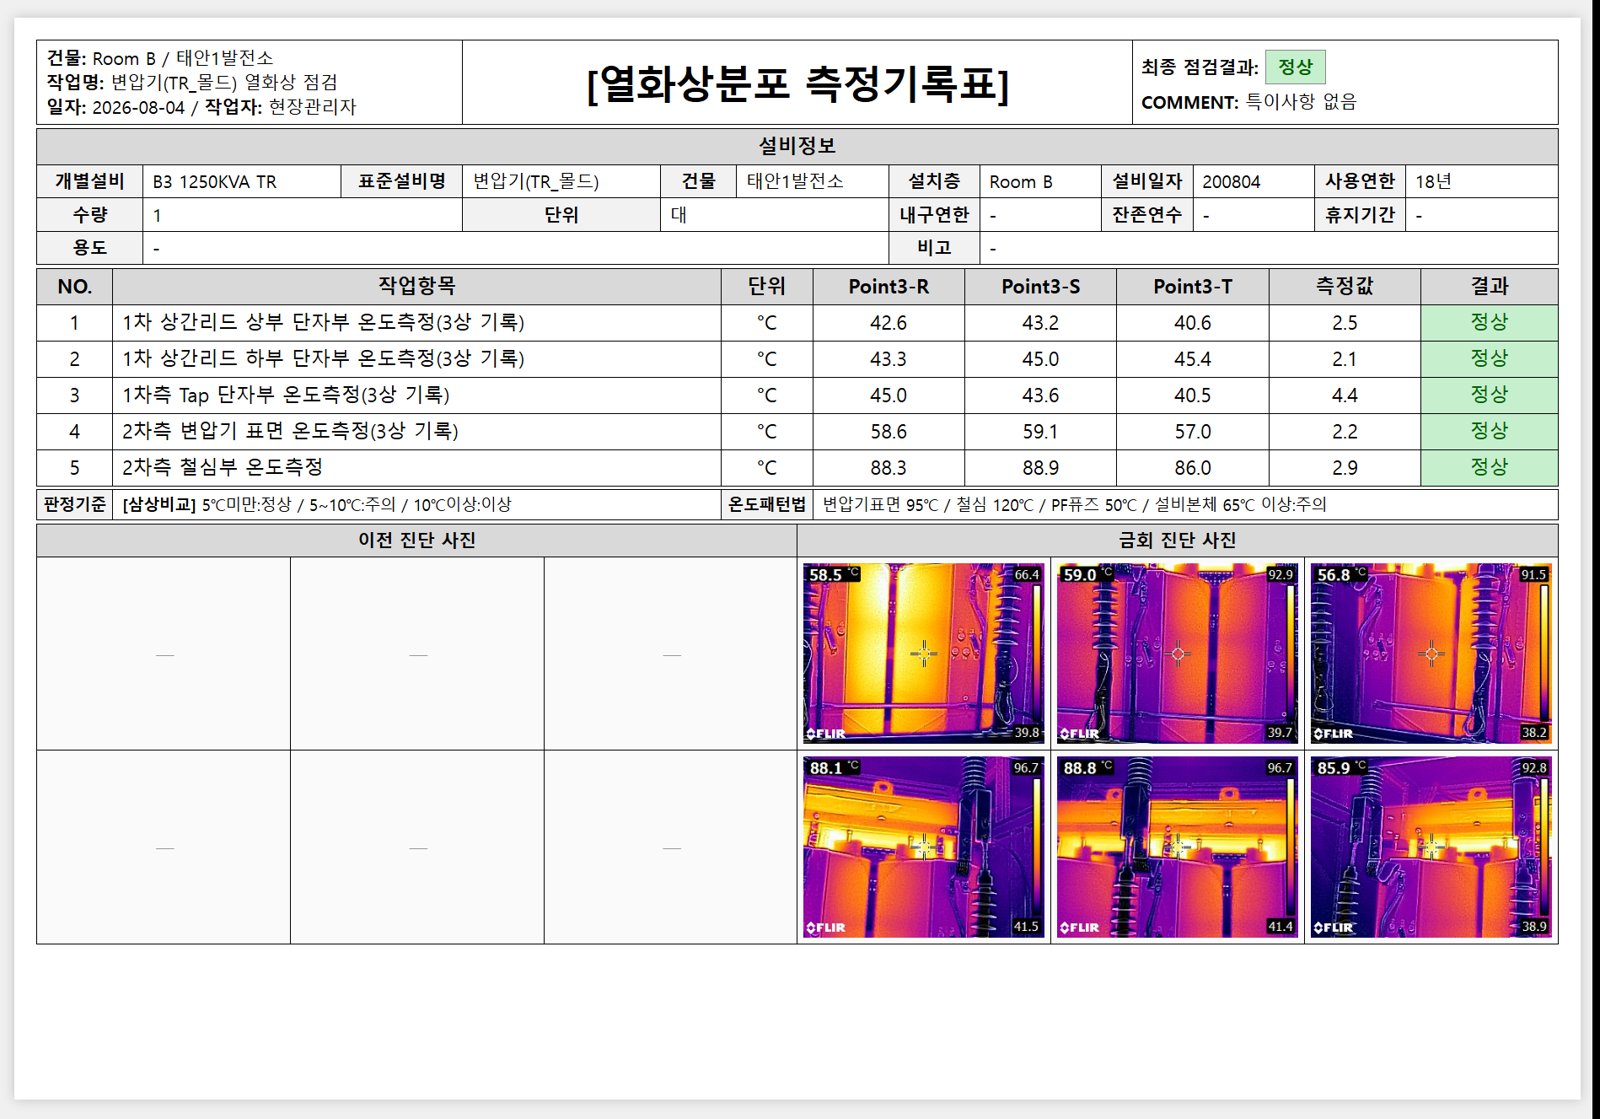Click the Point3-S column header
The image size is (1600, 1119).
(1040, 286)
